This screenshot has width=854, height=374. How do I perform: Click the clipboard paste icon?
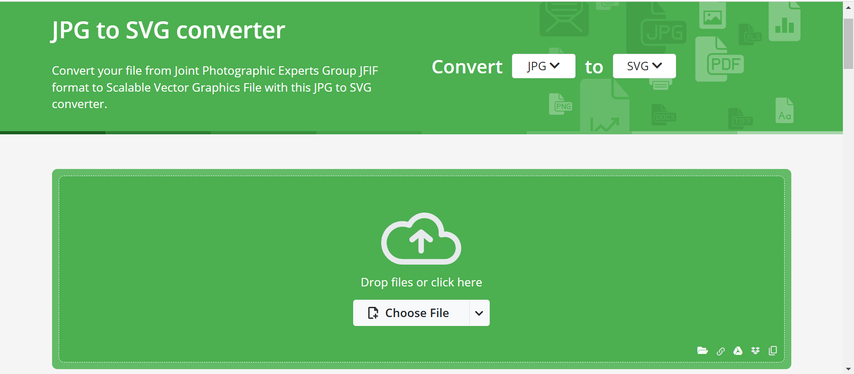[772, 351]
